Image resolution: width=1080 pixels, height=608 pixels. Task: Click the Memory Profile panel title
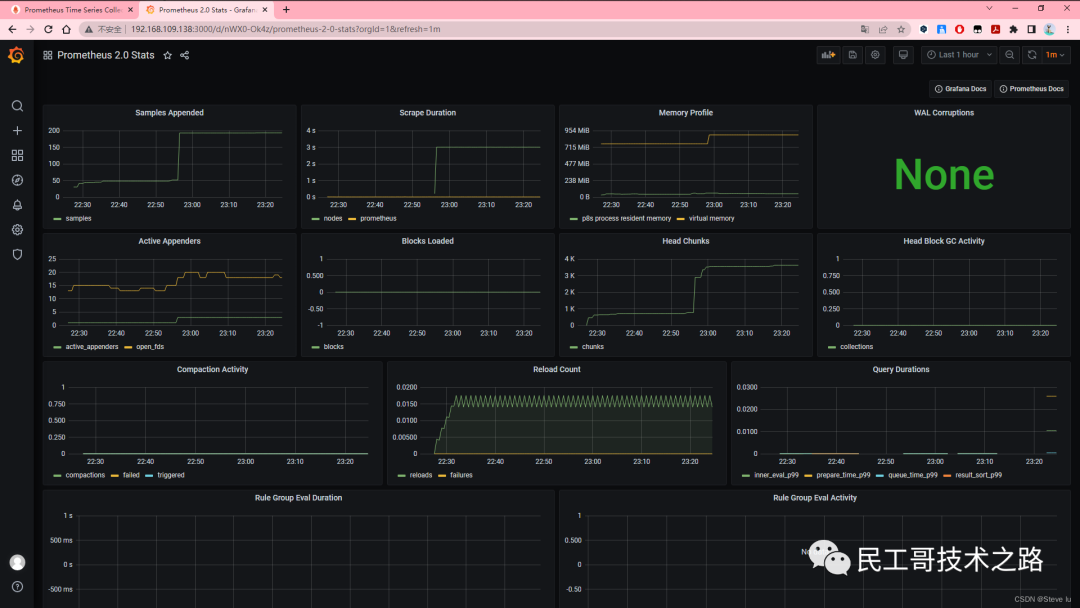(685, 113)
